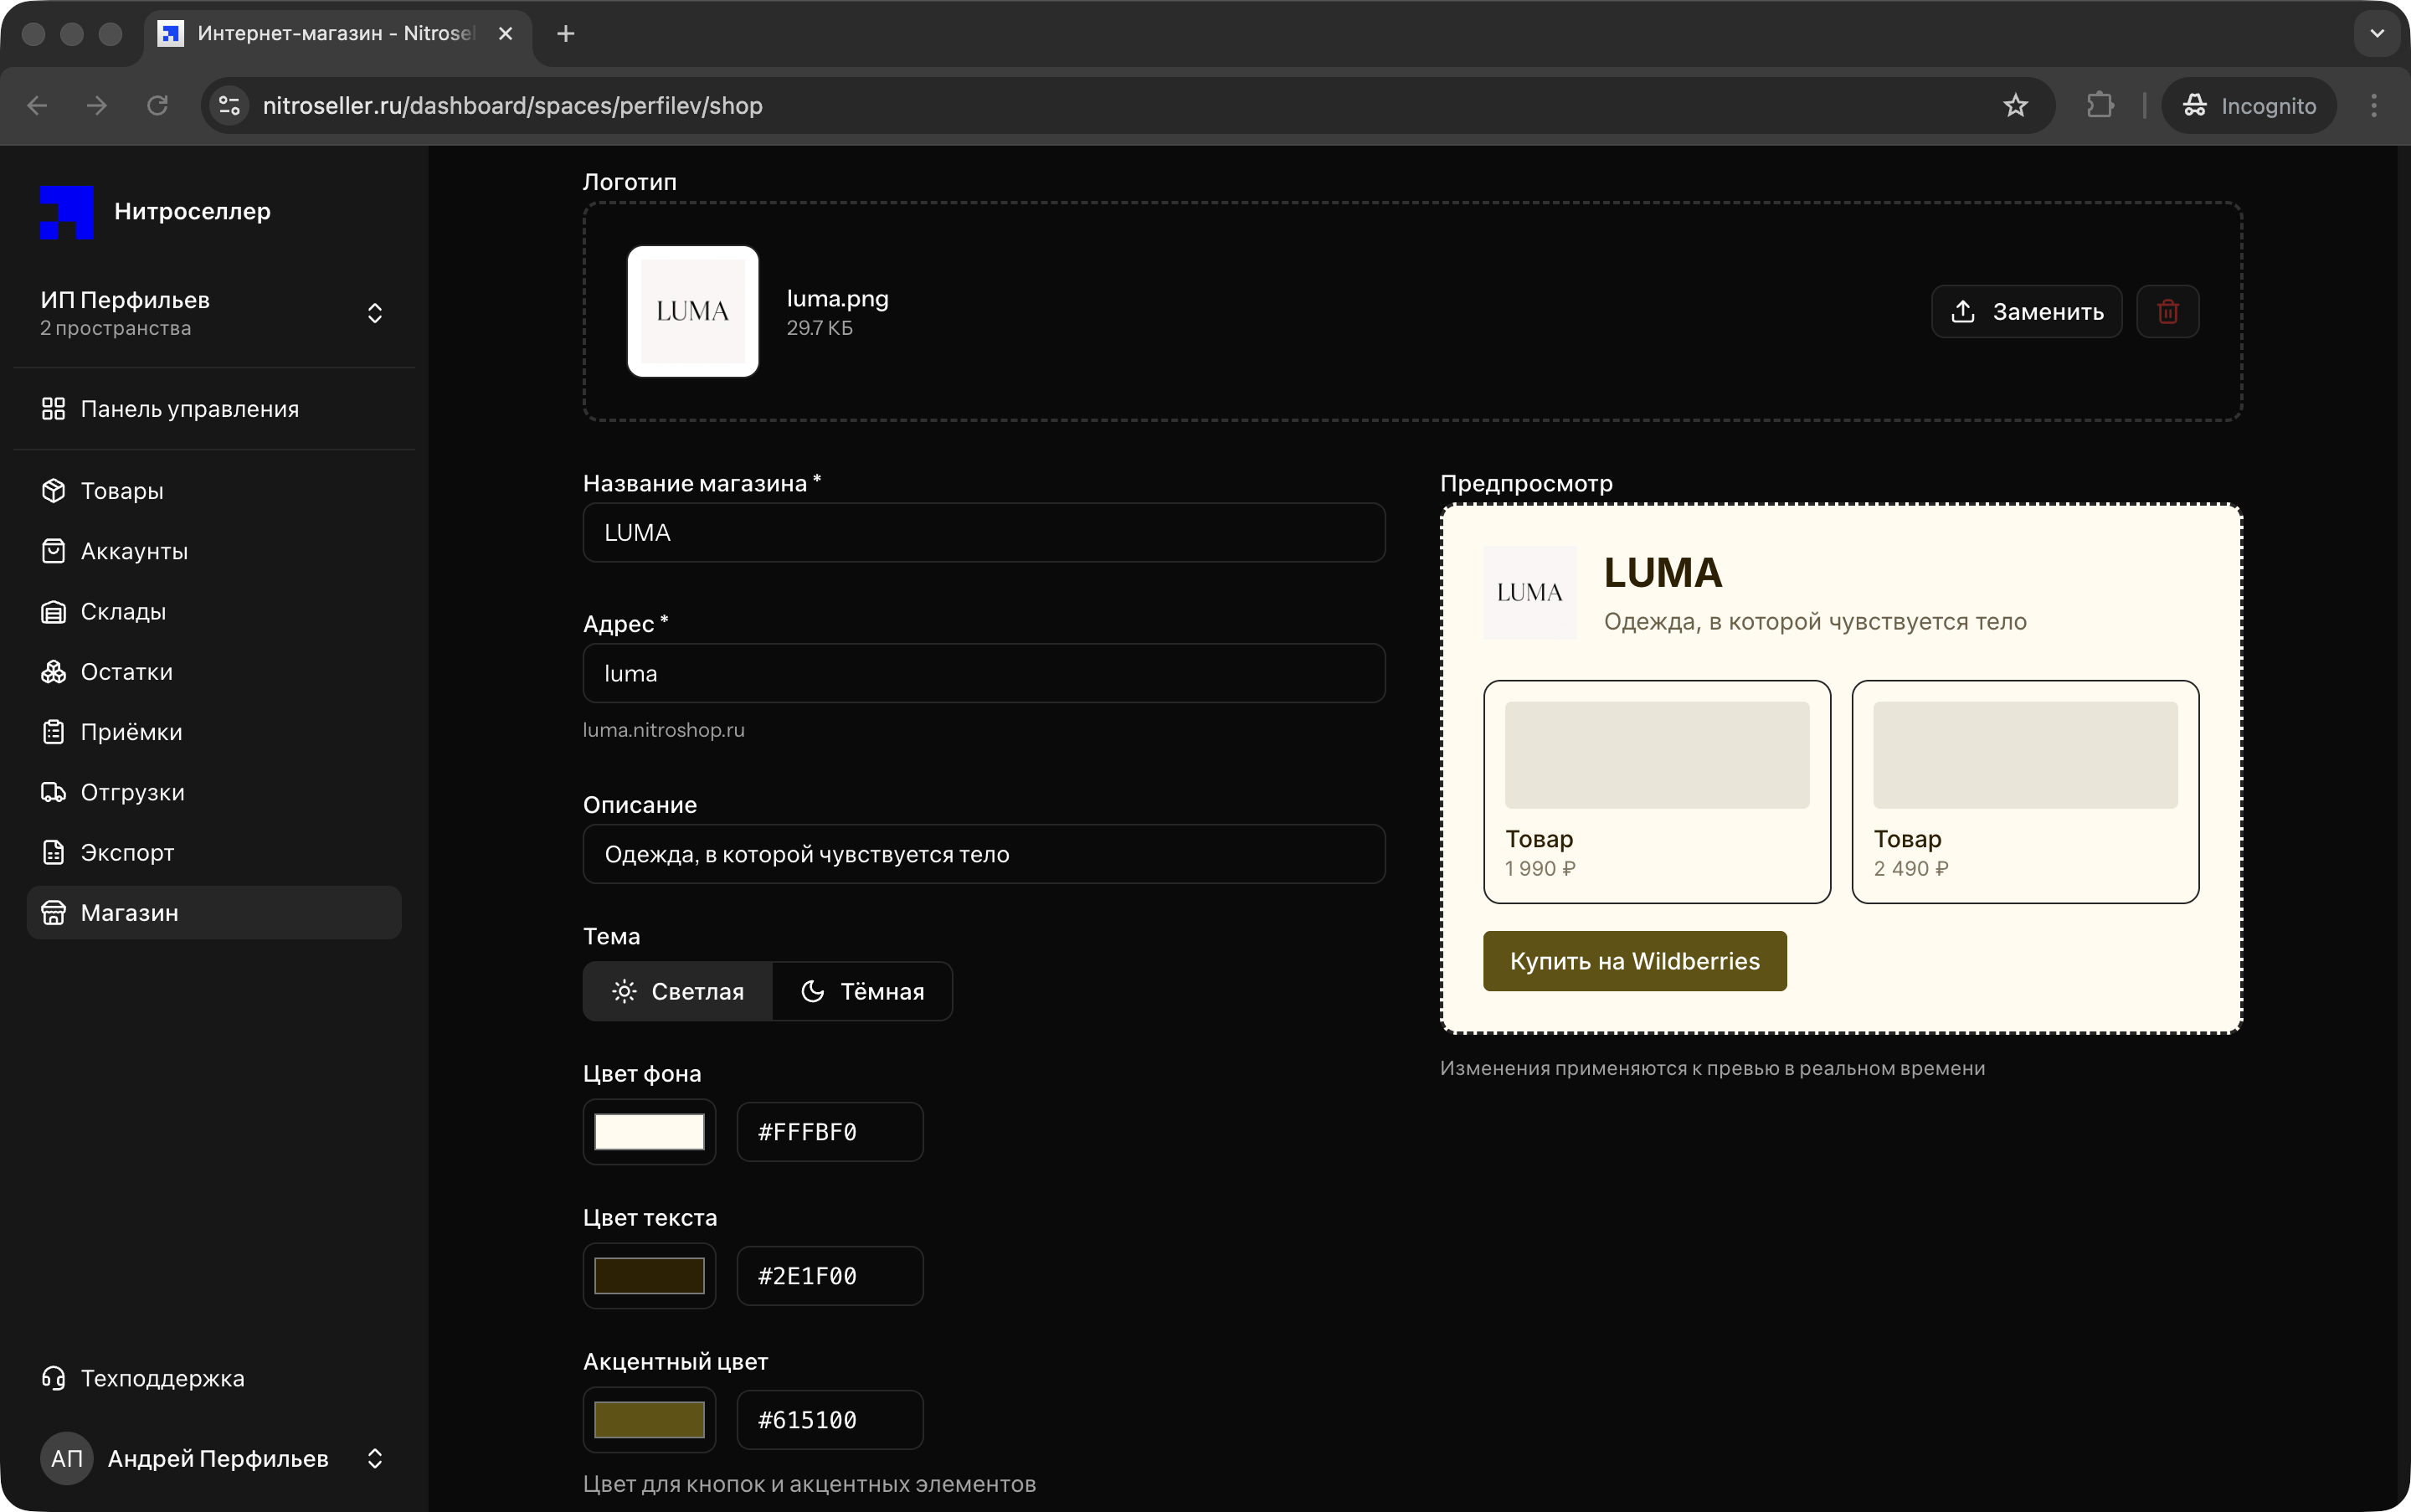Bookmark page with star icon
Viewport: 2411px width, 1512px height.
point(2015,106)
